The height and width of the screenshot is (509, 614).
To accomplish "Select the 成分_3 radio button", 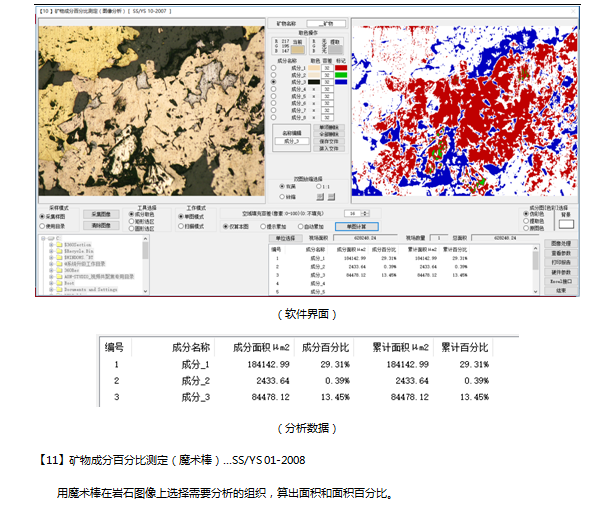I will point(275,81).
